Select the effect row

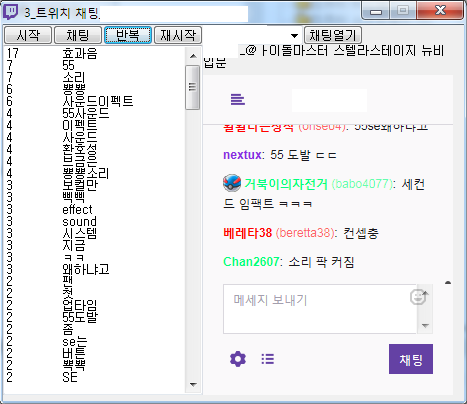[x=94, y=209]
